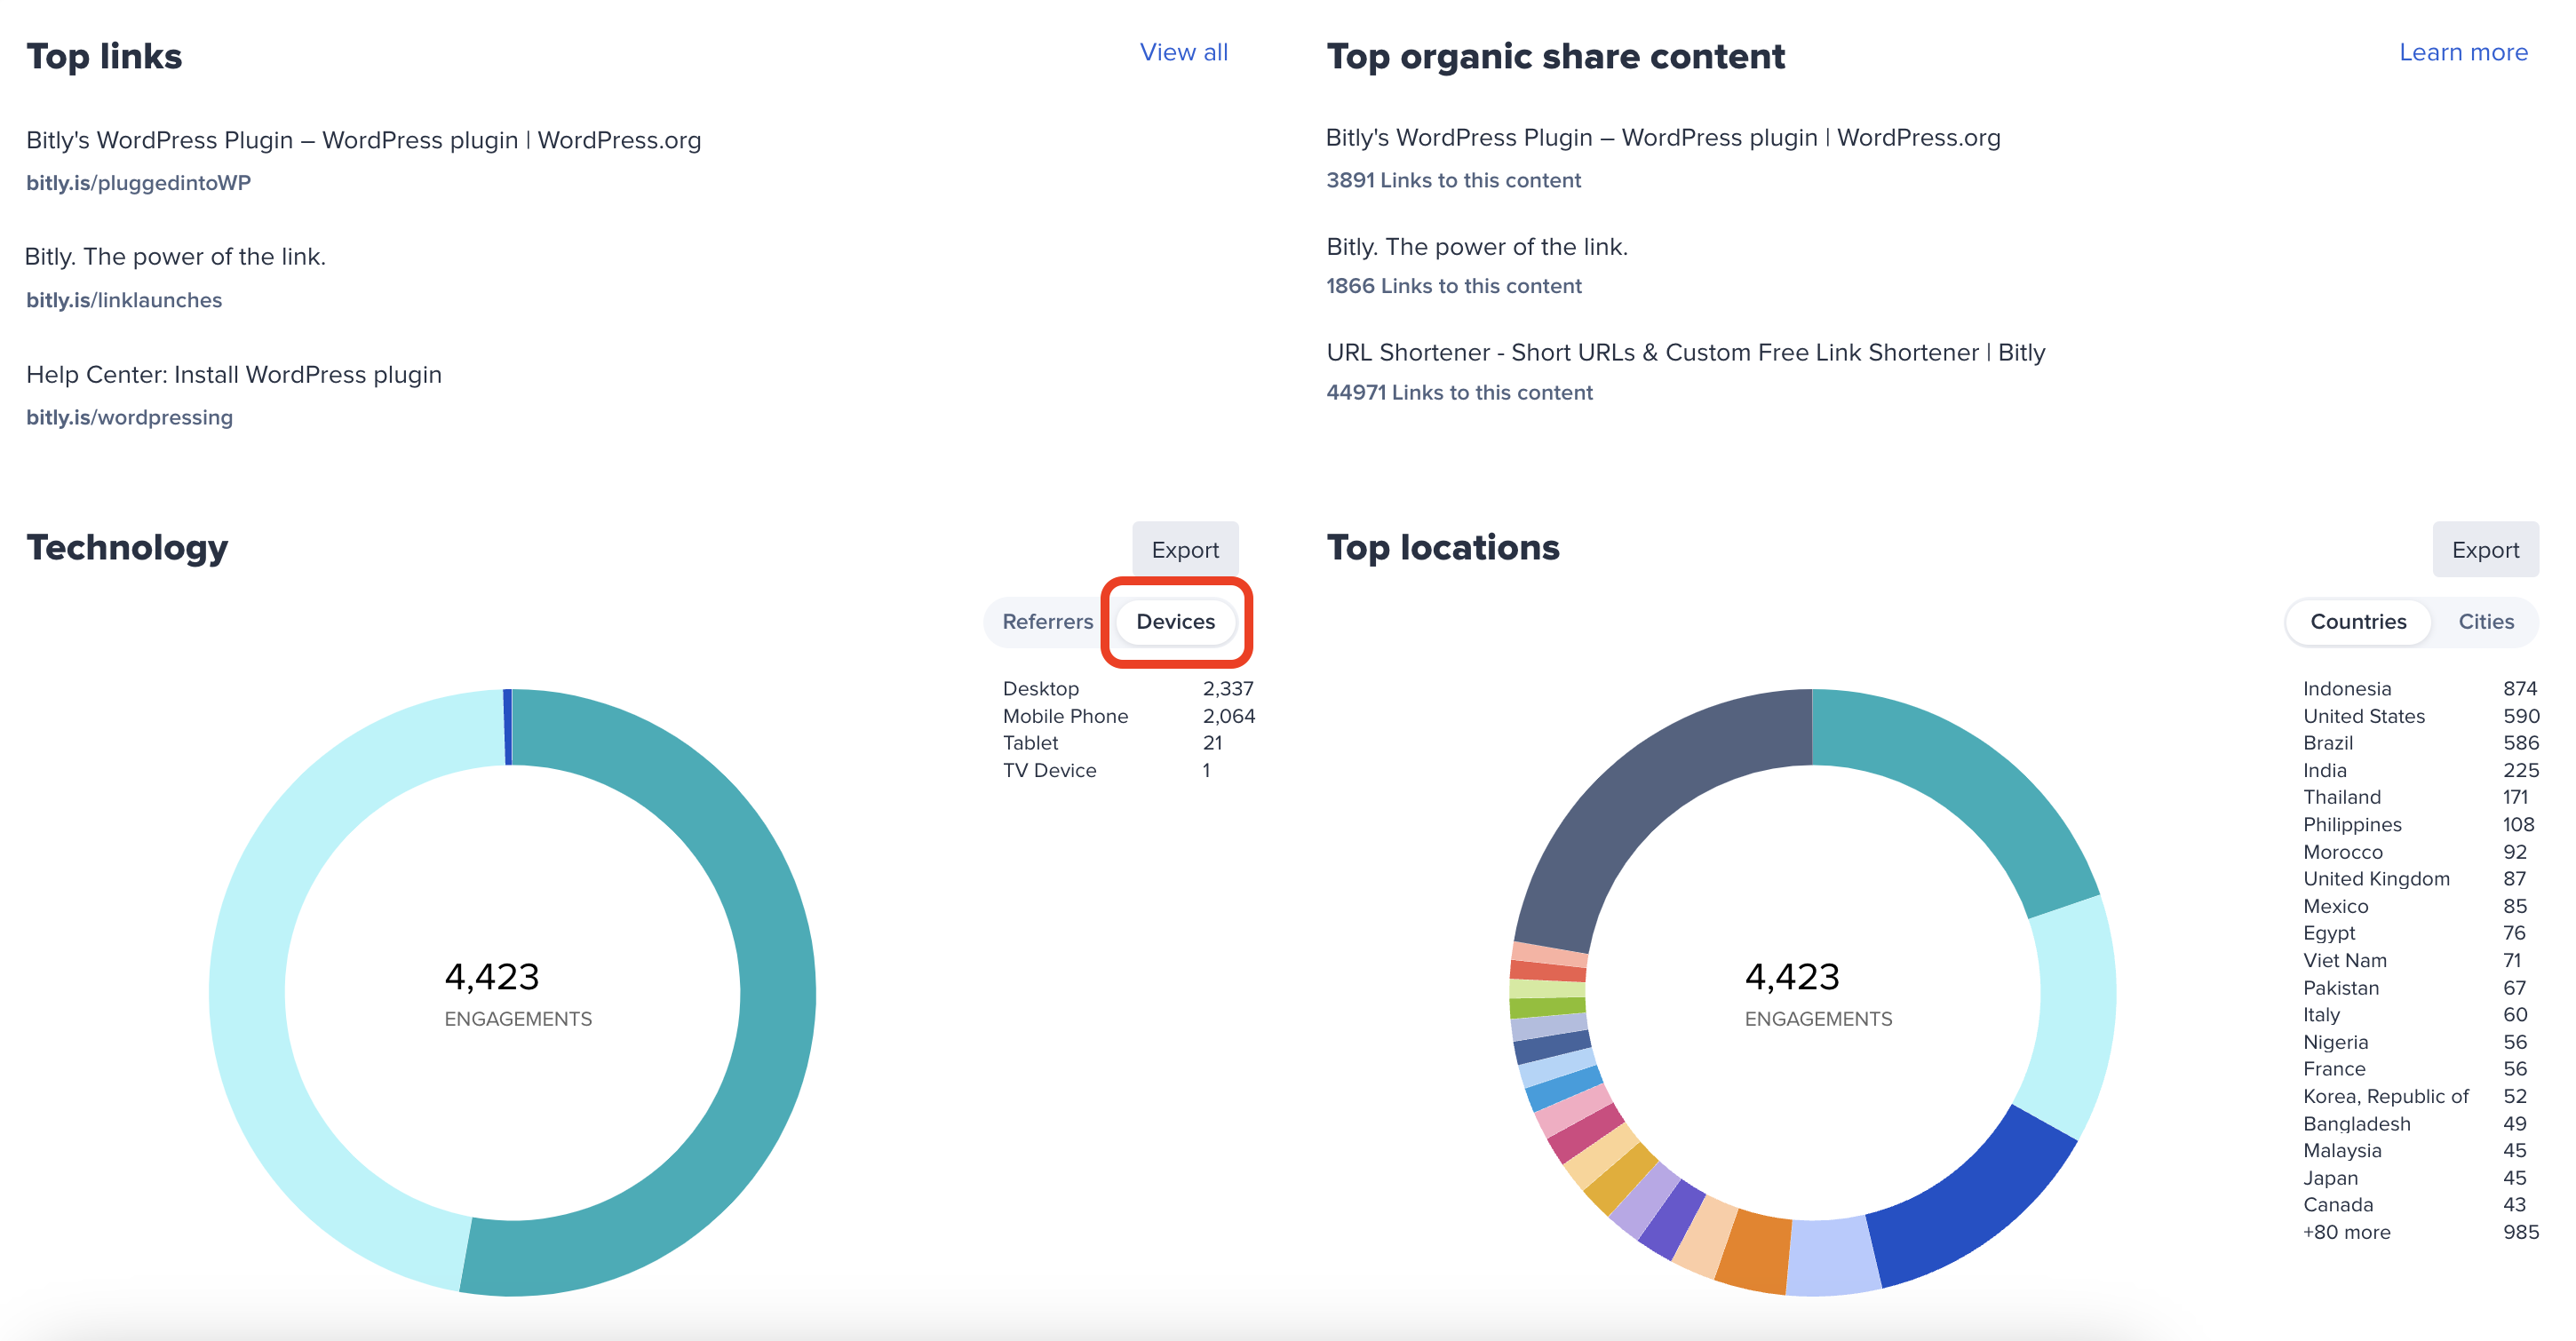Switch to the Cities tab
The image size is (2576, 1341).
pos(2485,621)
